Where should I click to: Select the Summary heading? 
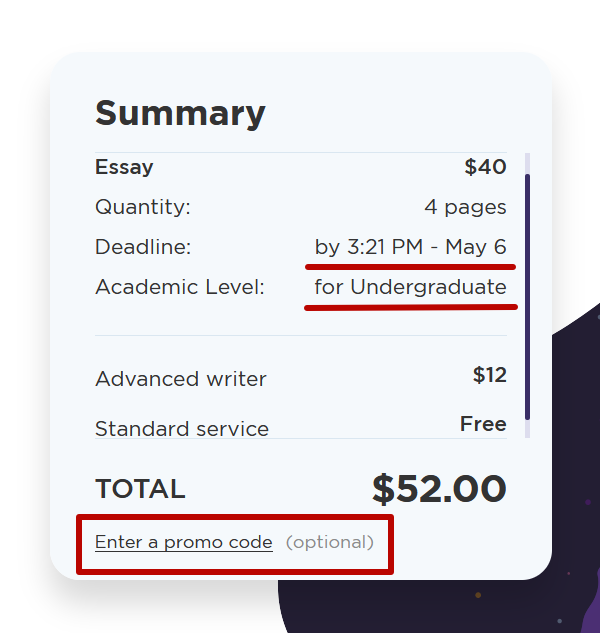[x=180, y=113]
